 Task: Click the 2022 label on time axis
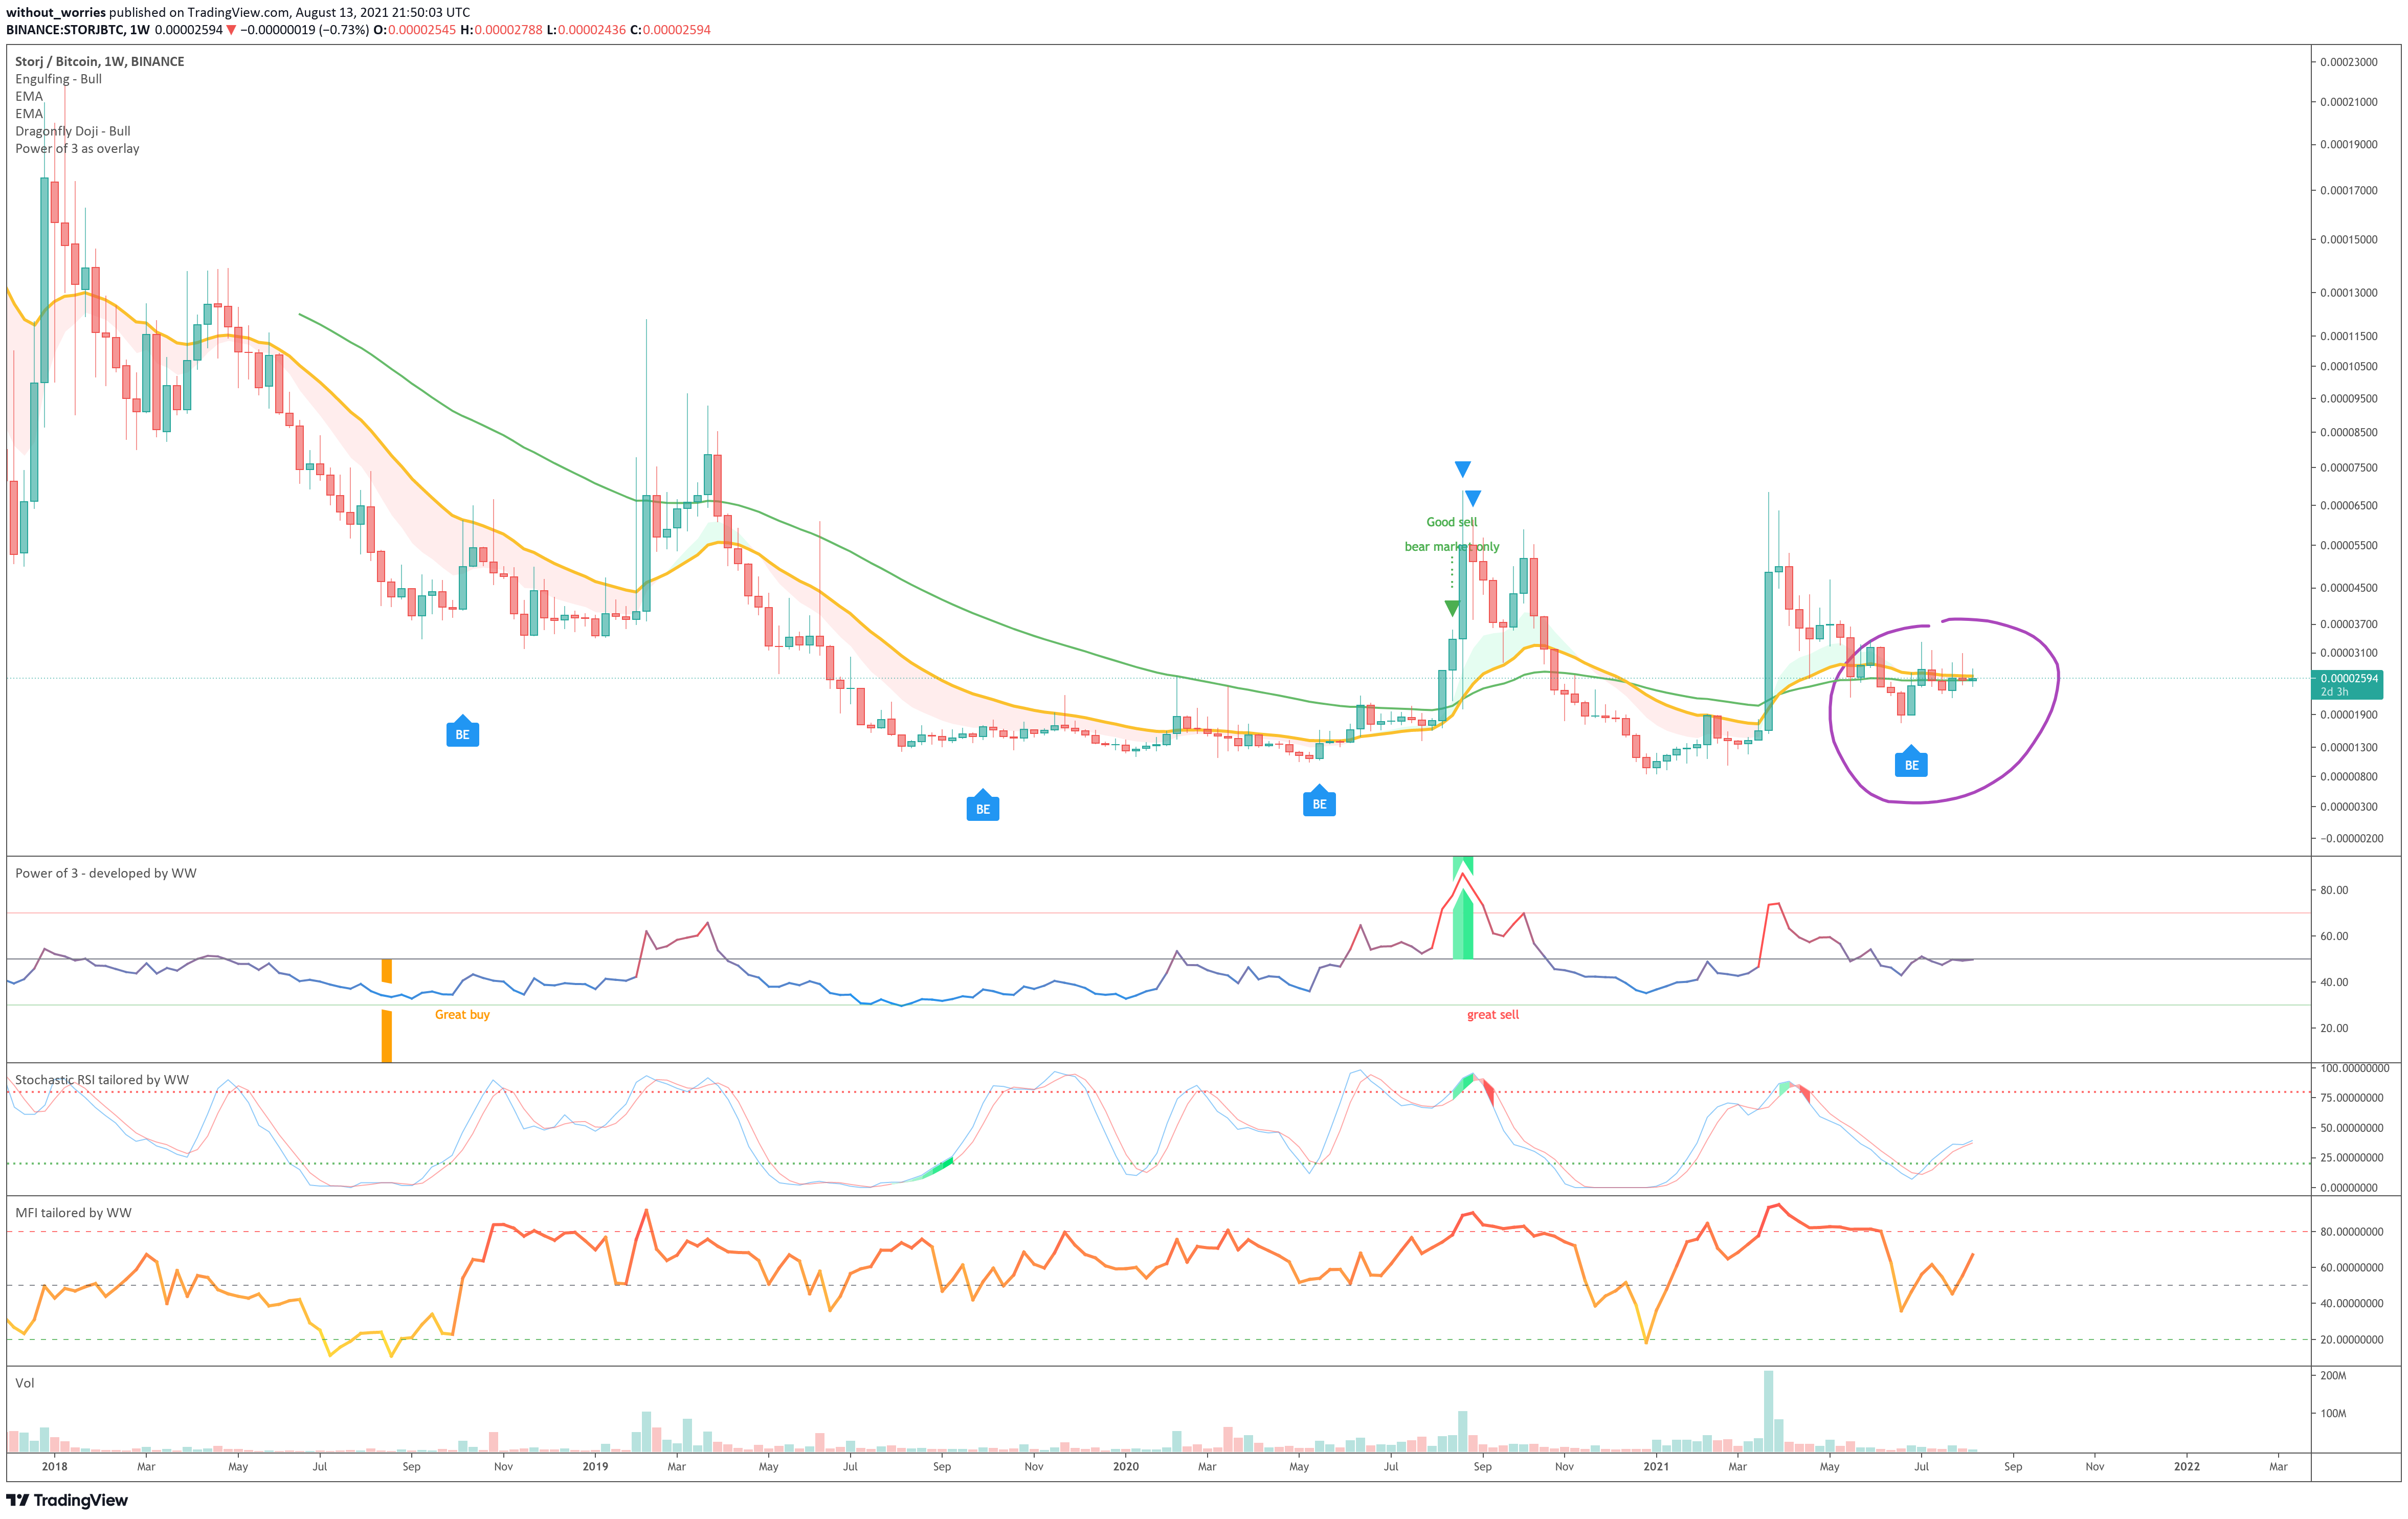(2187, 1466)
